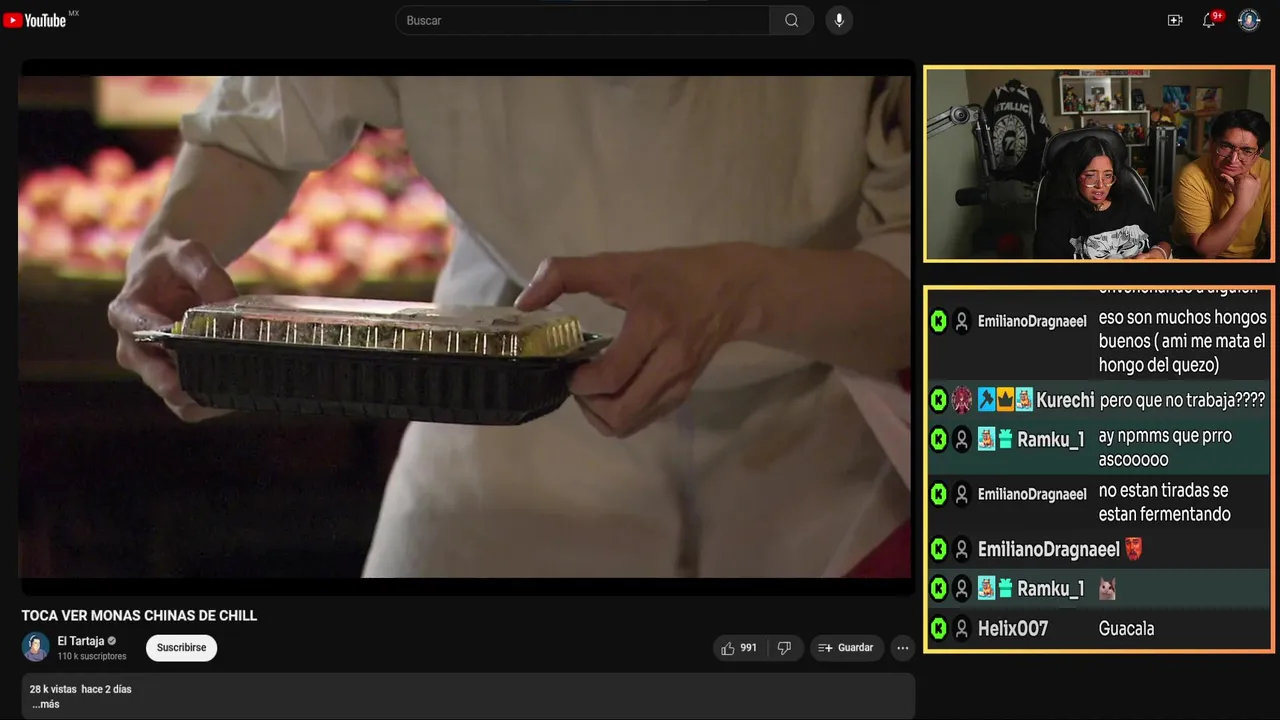Subscribe using the Suscribirse button
This screenshot has height=720, width=1280.
tap(181, 648)
